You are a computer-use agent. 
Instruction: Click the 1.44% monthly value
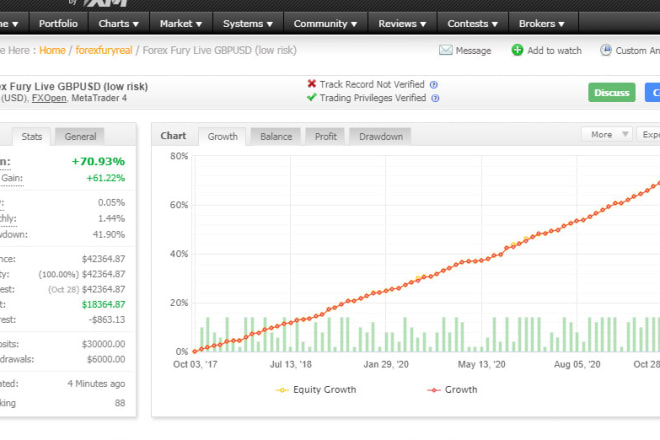111,219
